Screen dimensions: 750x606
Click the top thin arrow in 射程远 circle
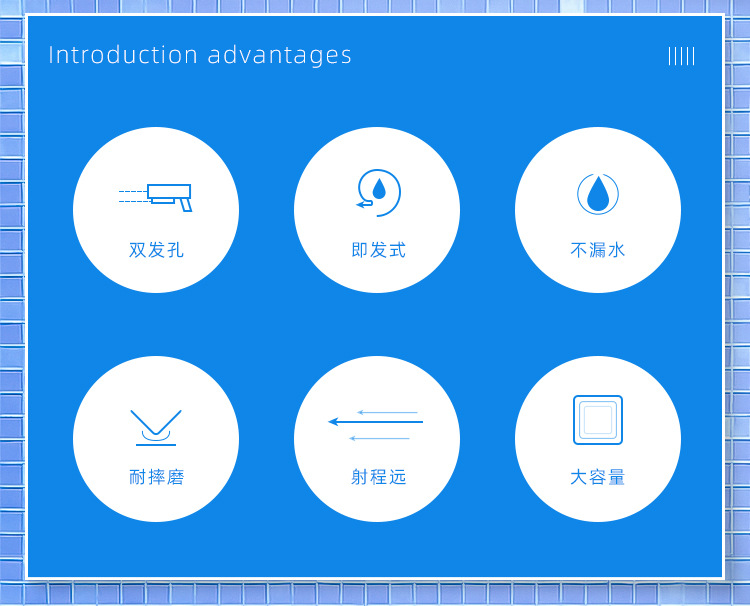point(387,412)
